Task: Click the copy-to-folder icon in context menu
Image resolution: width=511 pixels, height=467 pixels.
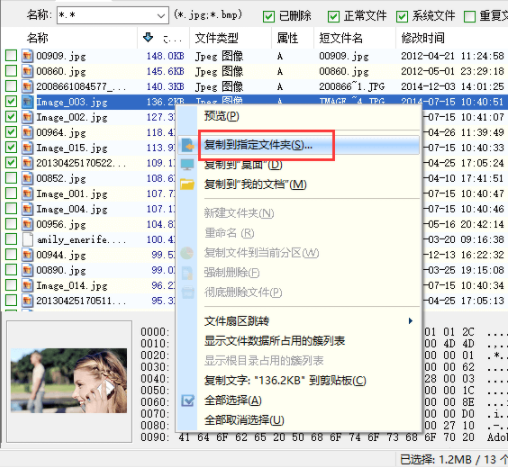Action: [x=187, y=145]
